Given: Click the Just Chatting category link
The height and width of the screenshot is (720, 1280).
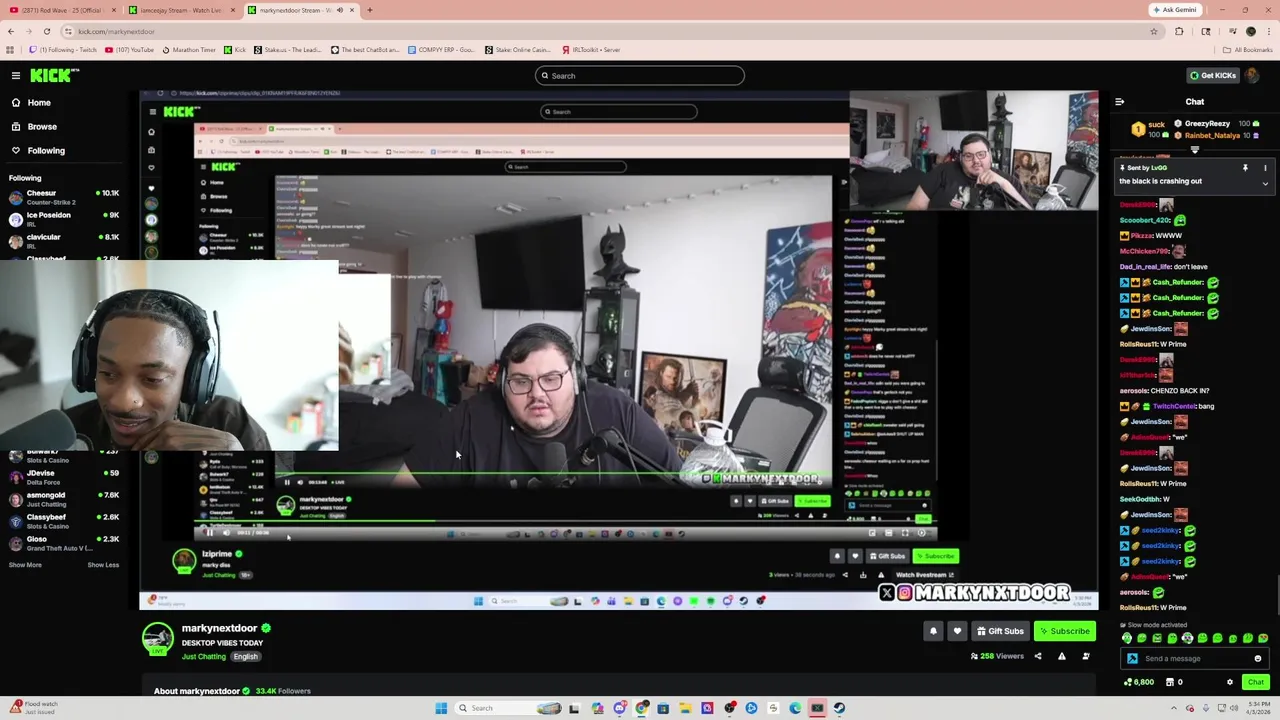Looking at the screenshot, I should tap(204, 657).
